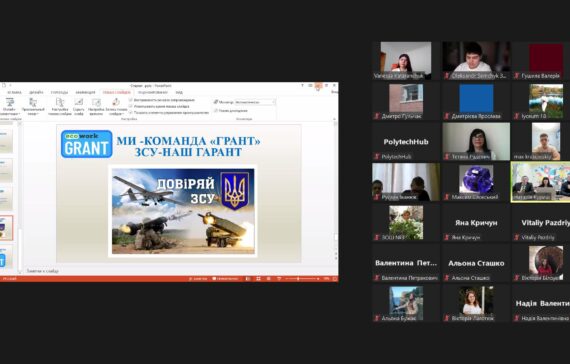Image resolution: width=570 pixels, height=364 pixels.
Task: Open the Custom slide show button
Action: (33, 107)
